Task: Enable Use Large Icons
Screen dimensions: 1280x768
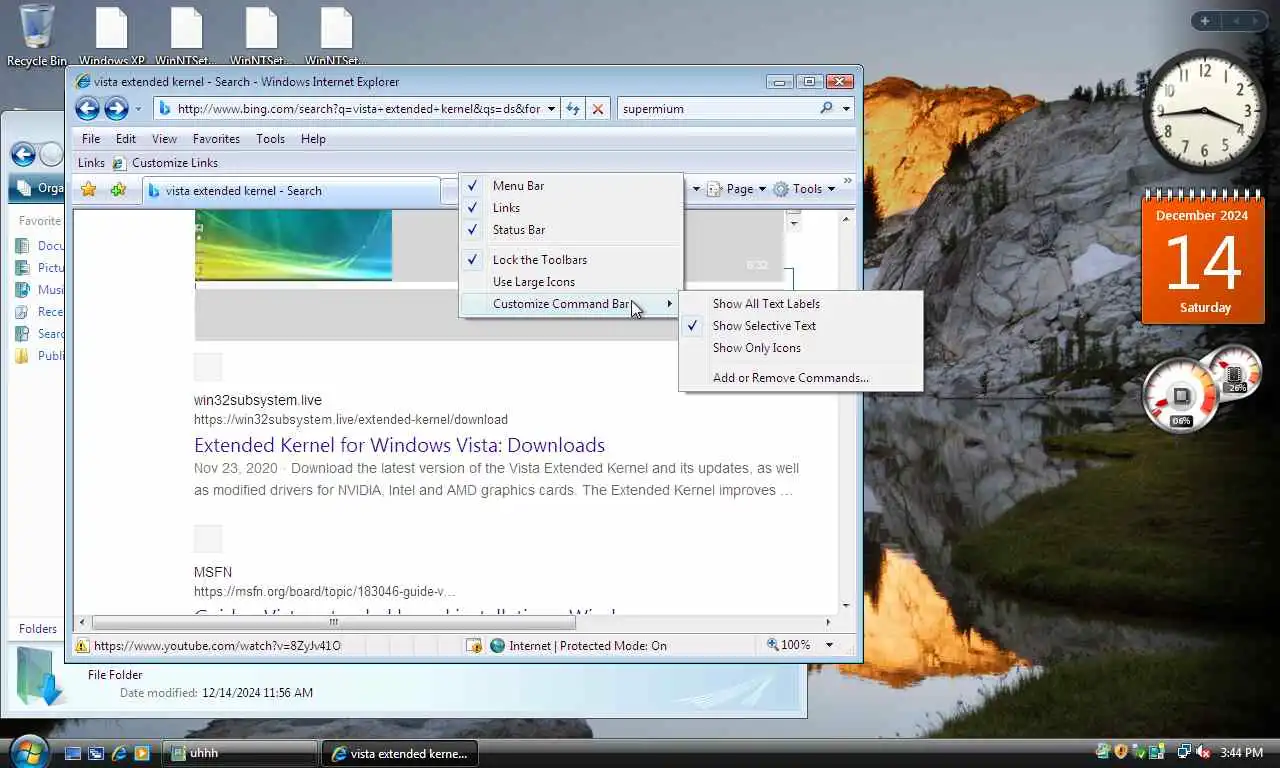Action: (x=571, y=282)
